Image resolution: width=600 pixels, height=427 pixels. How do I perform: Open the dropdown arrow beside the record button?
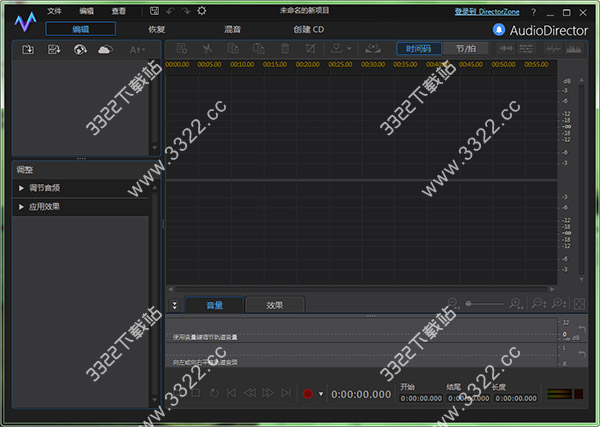tap(321, 394)
